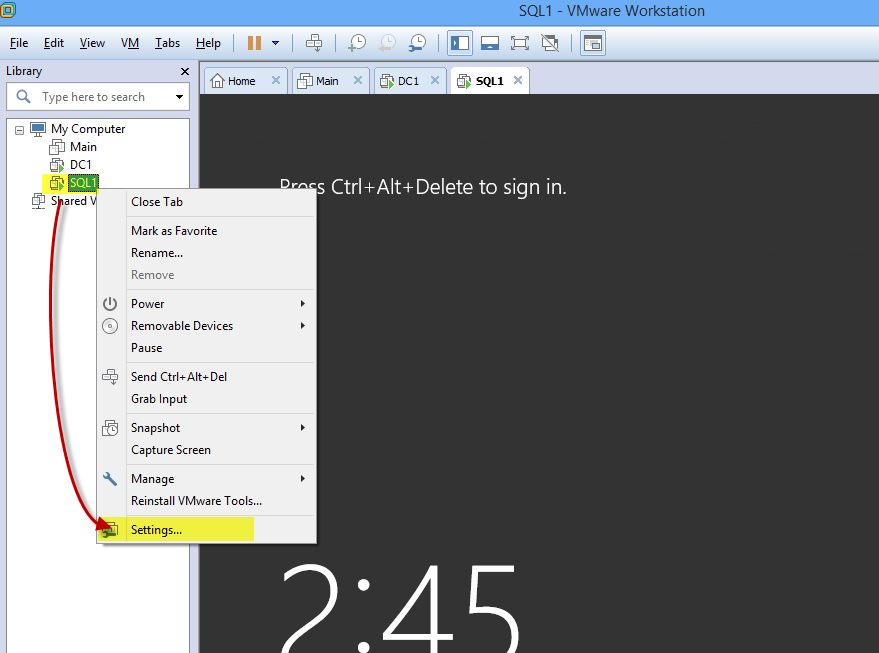Open the VM menu

[129, 43]
